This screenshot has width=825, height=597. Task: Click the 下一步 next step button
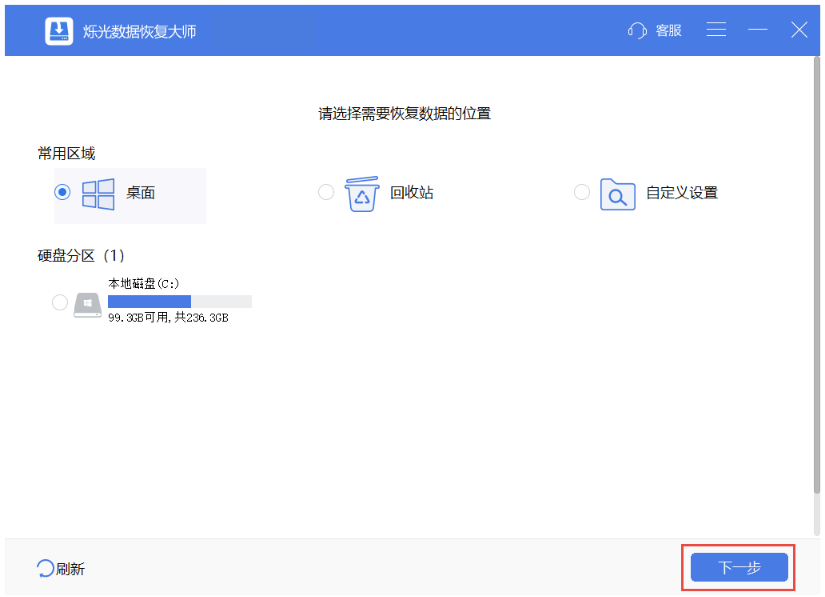coord(737,567)
